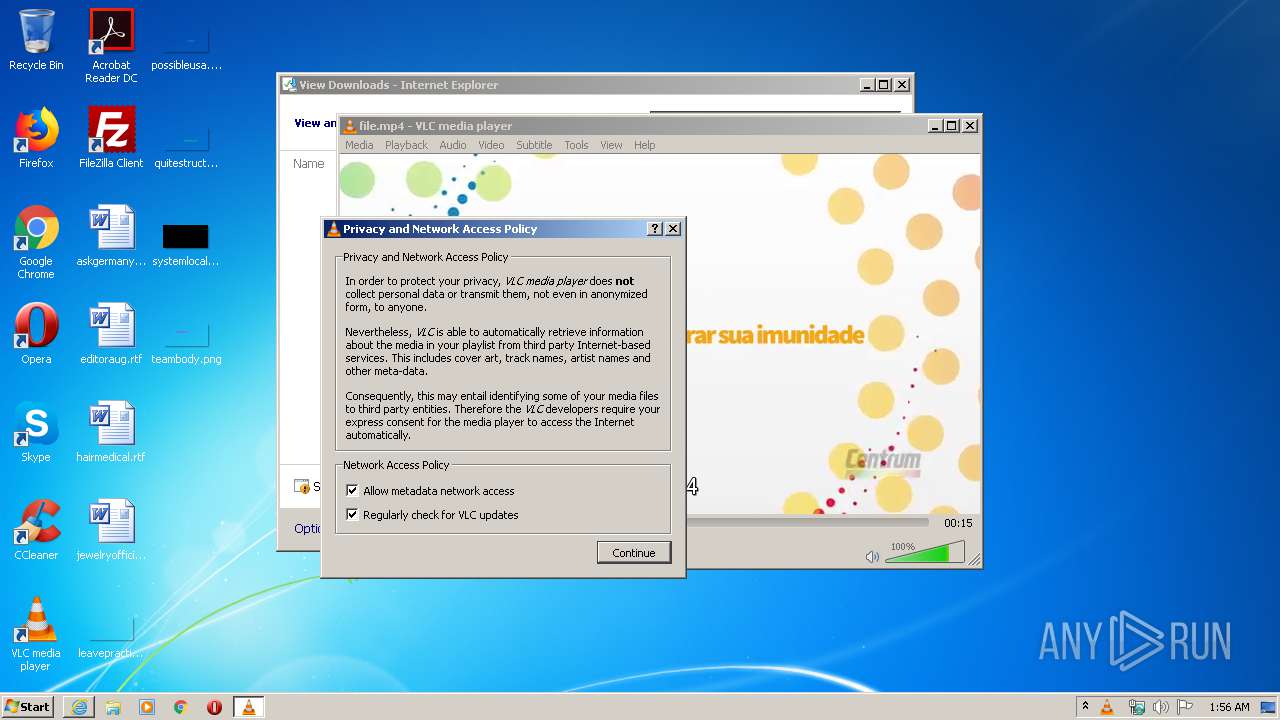Click the Opera taskbar icon
This screenshot has width=1280, height=720.
[214, 707]
